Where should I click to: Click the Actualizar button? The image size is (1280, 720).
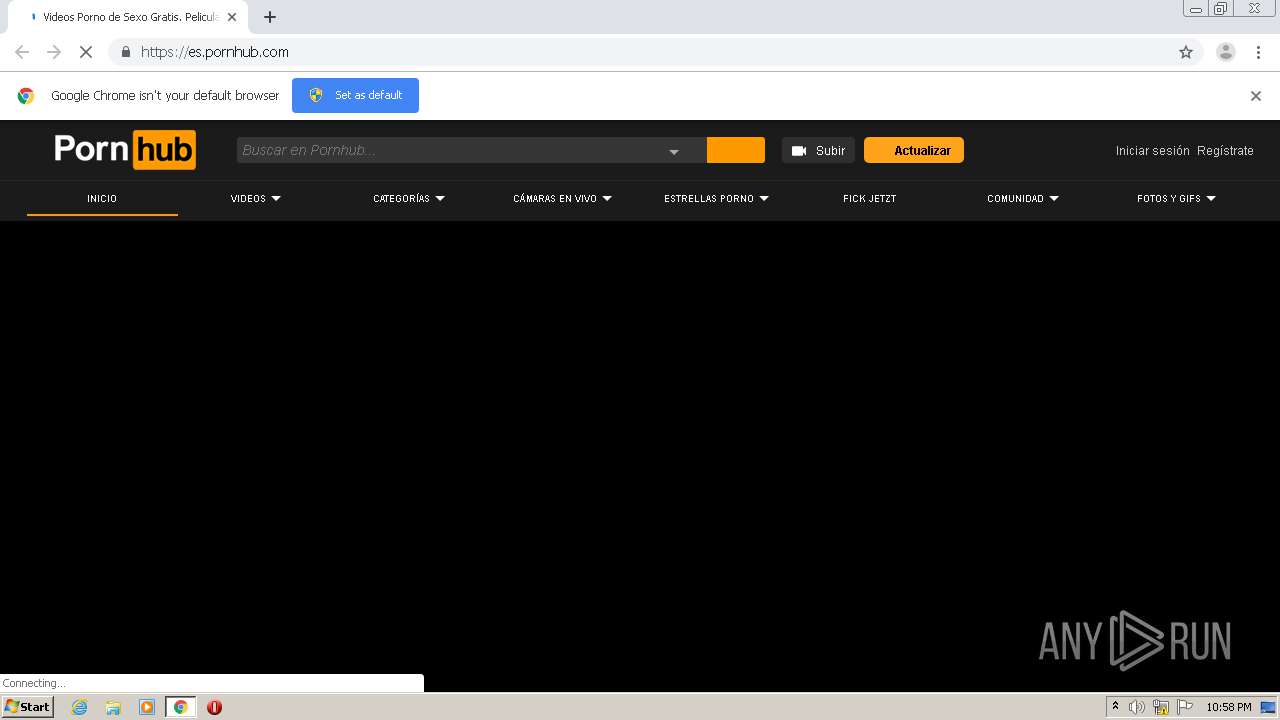click(x=914, y=150)
